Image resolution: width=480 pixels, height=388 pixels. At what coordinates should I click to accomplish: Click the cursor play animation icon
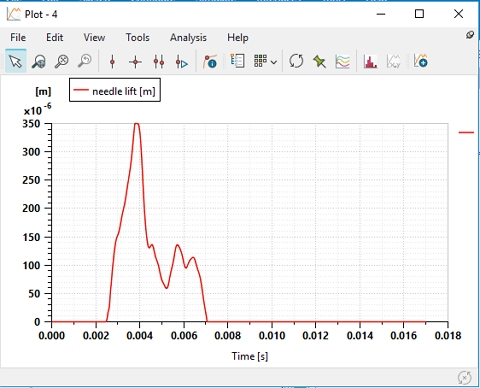coord(182,62)
